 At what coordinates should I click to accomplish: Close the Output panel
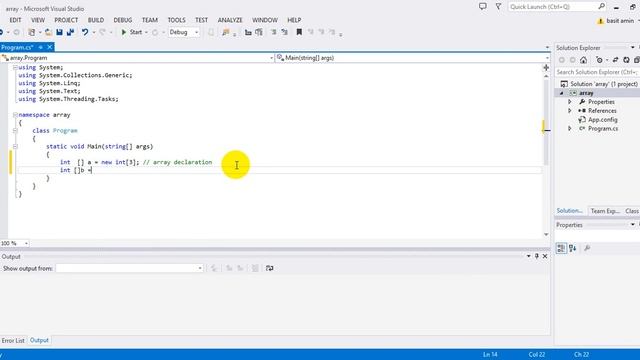[545, 256]
